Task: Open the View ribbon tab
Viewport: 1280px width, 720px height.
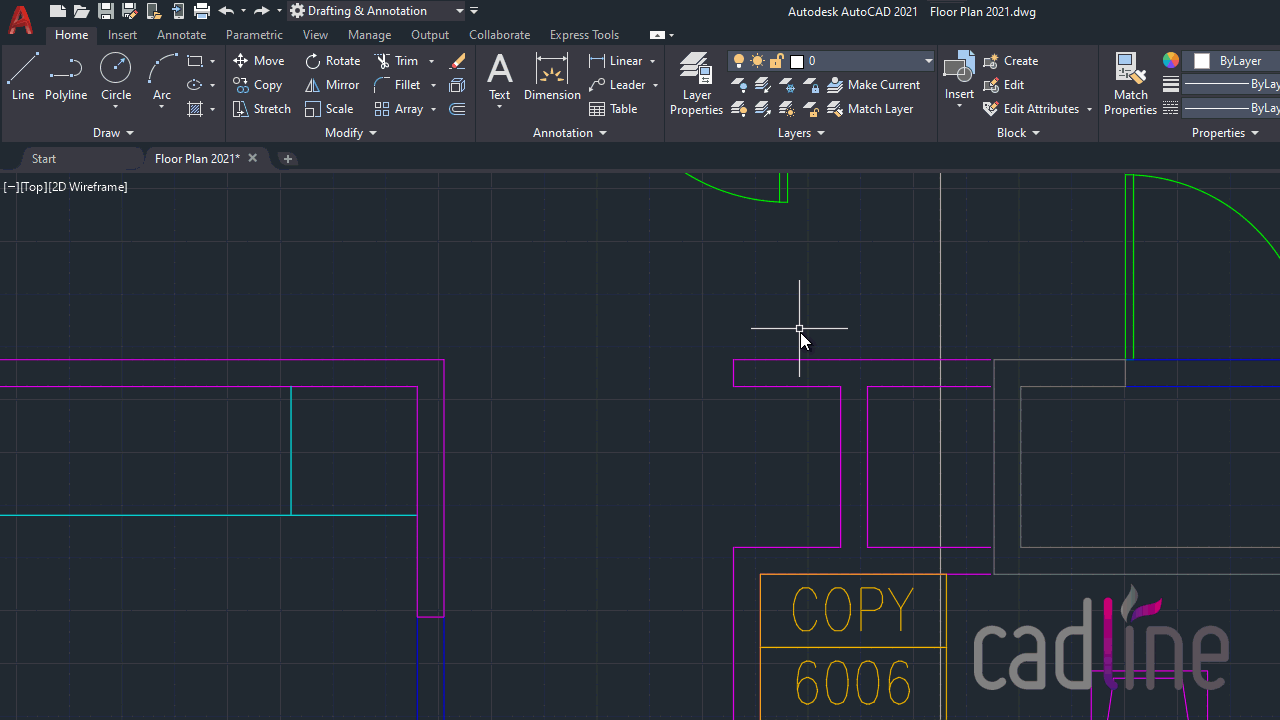Action: tap(315, 35)
